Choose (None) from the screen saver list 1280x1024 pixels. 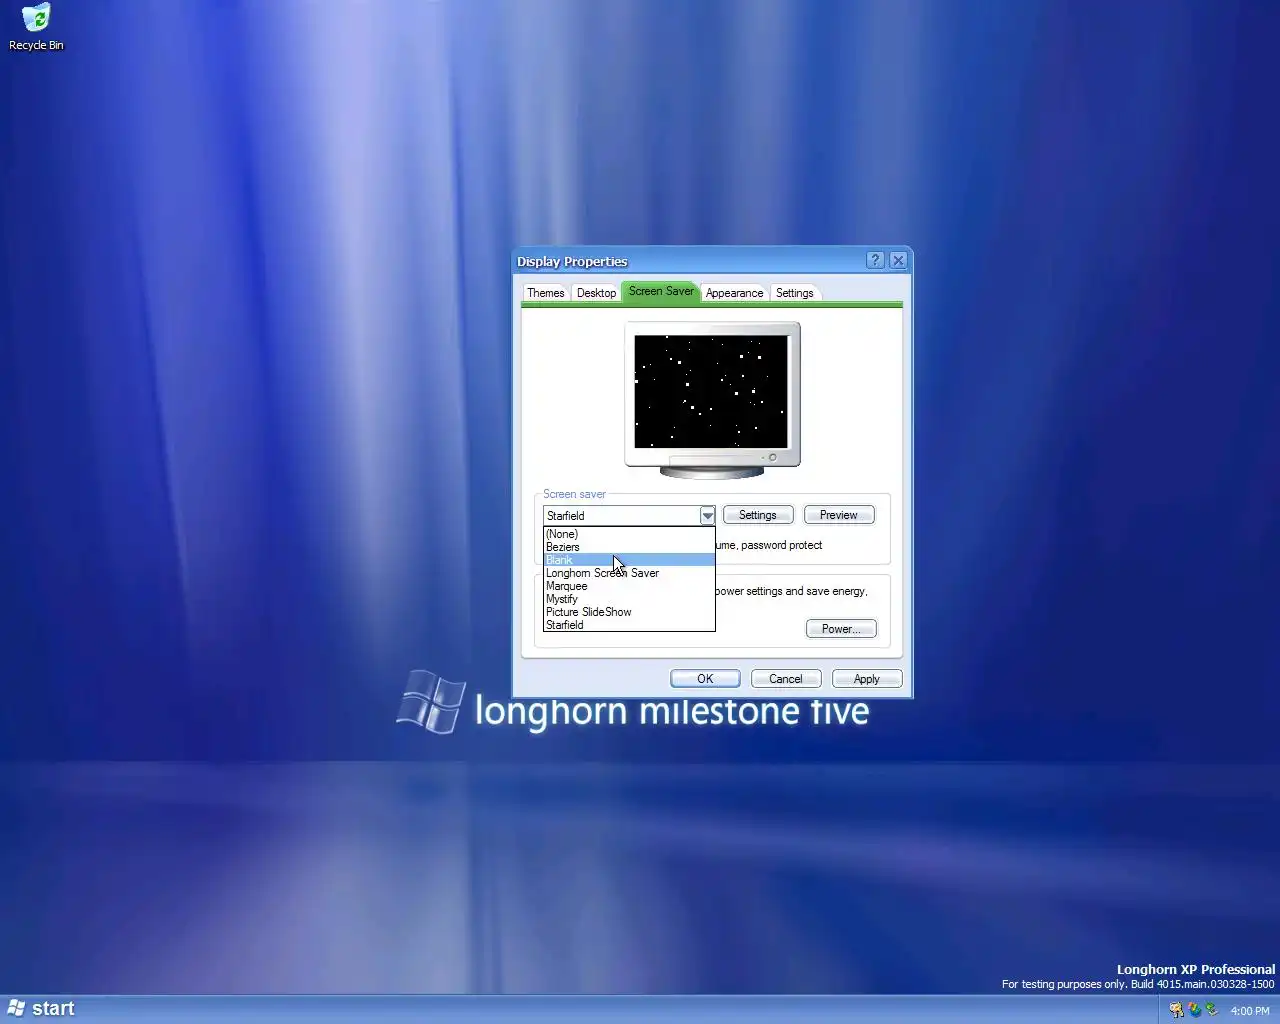(x=629, y=534)
